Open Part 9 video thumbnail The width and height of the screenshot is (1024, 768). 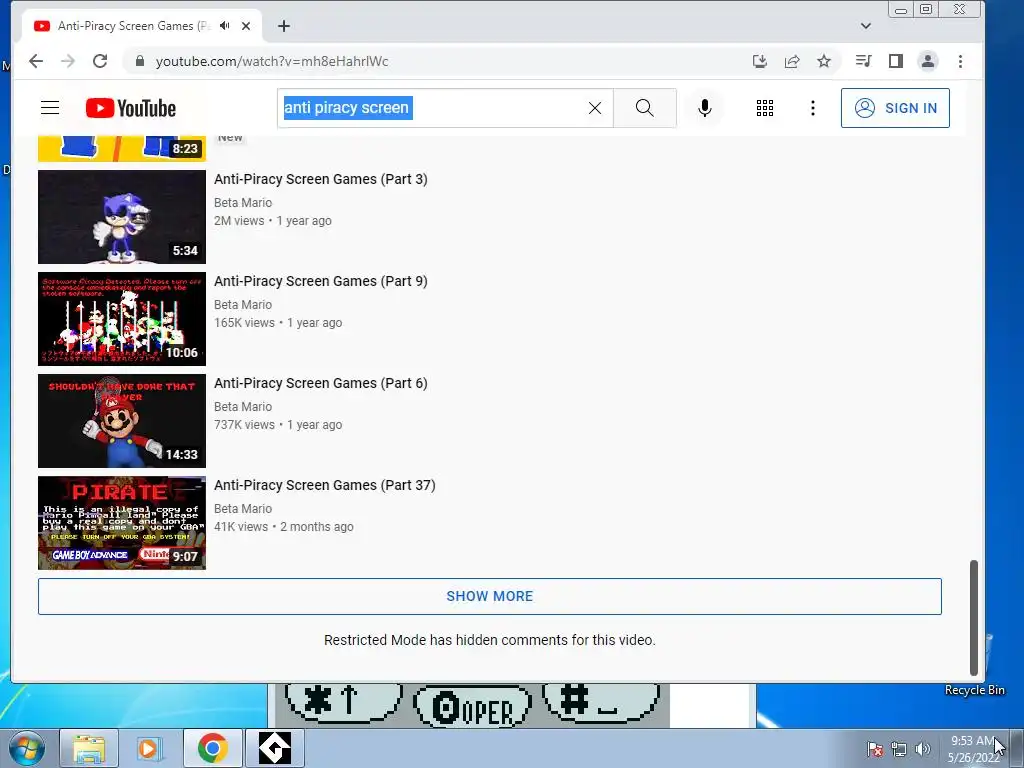pyautogui.click(x=122, y=319)
